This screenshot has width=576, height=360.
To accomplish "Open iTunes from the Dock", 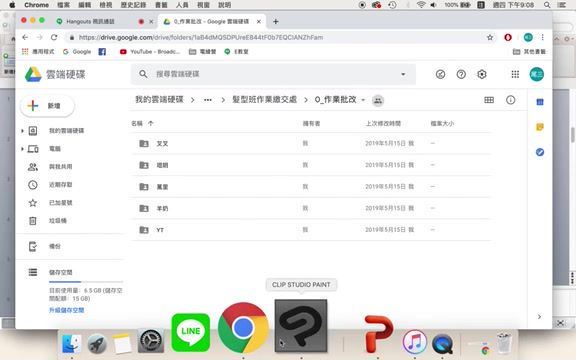I will tap(415, 342).
